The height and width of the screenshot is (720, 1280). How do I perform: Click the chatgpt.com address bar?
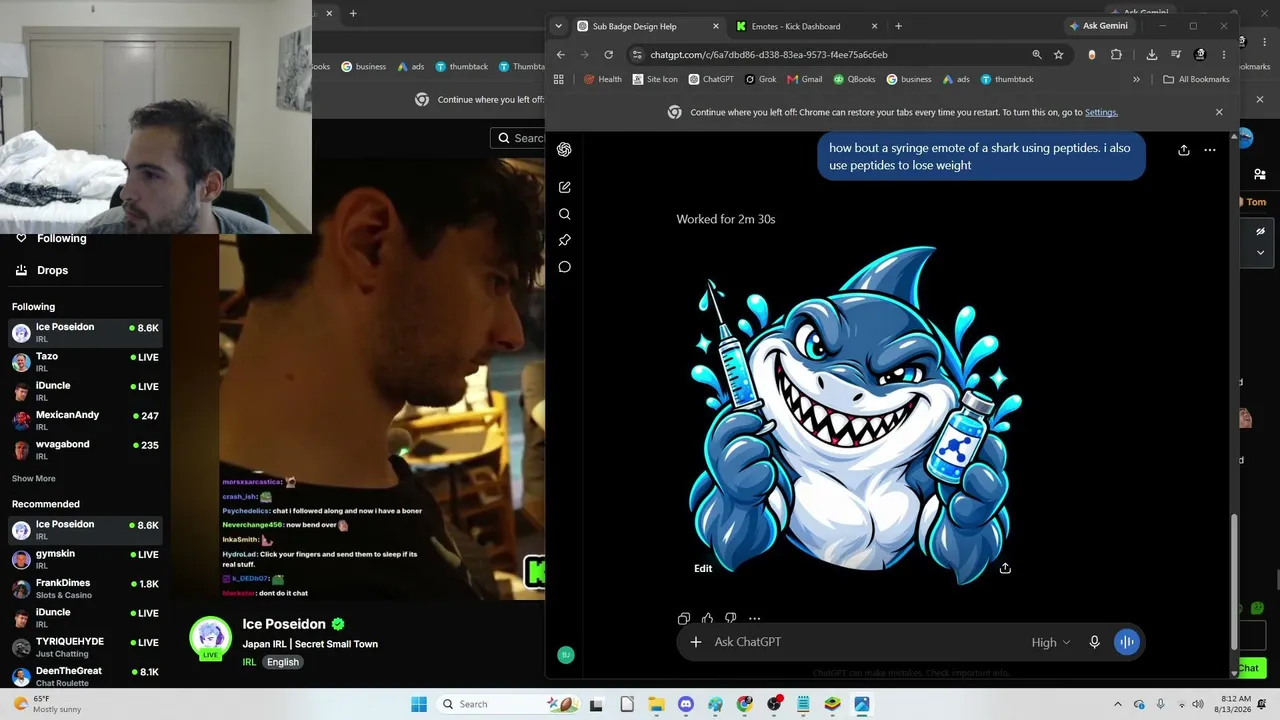(768, 55)
